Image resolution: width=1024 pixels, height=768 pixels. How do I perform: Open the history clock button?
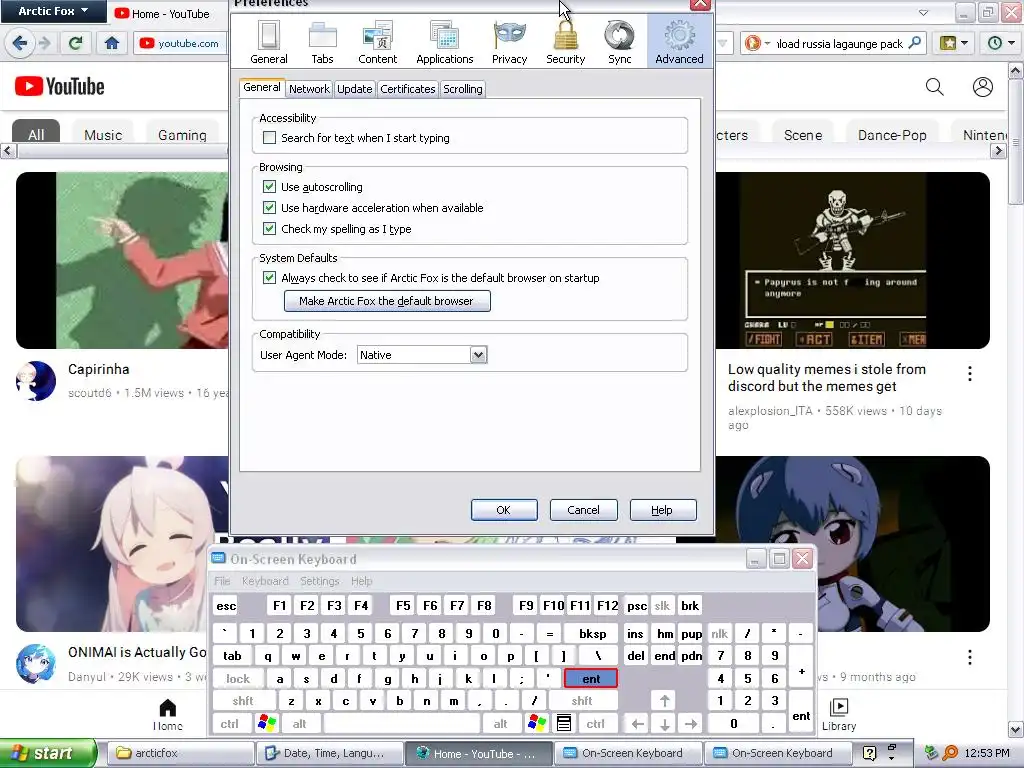(x=1000, y=43)
